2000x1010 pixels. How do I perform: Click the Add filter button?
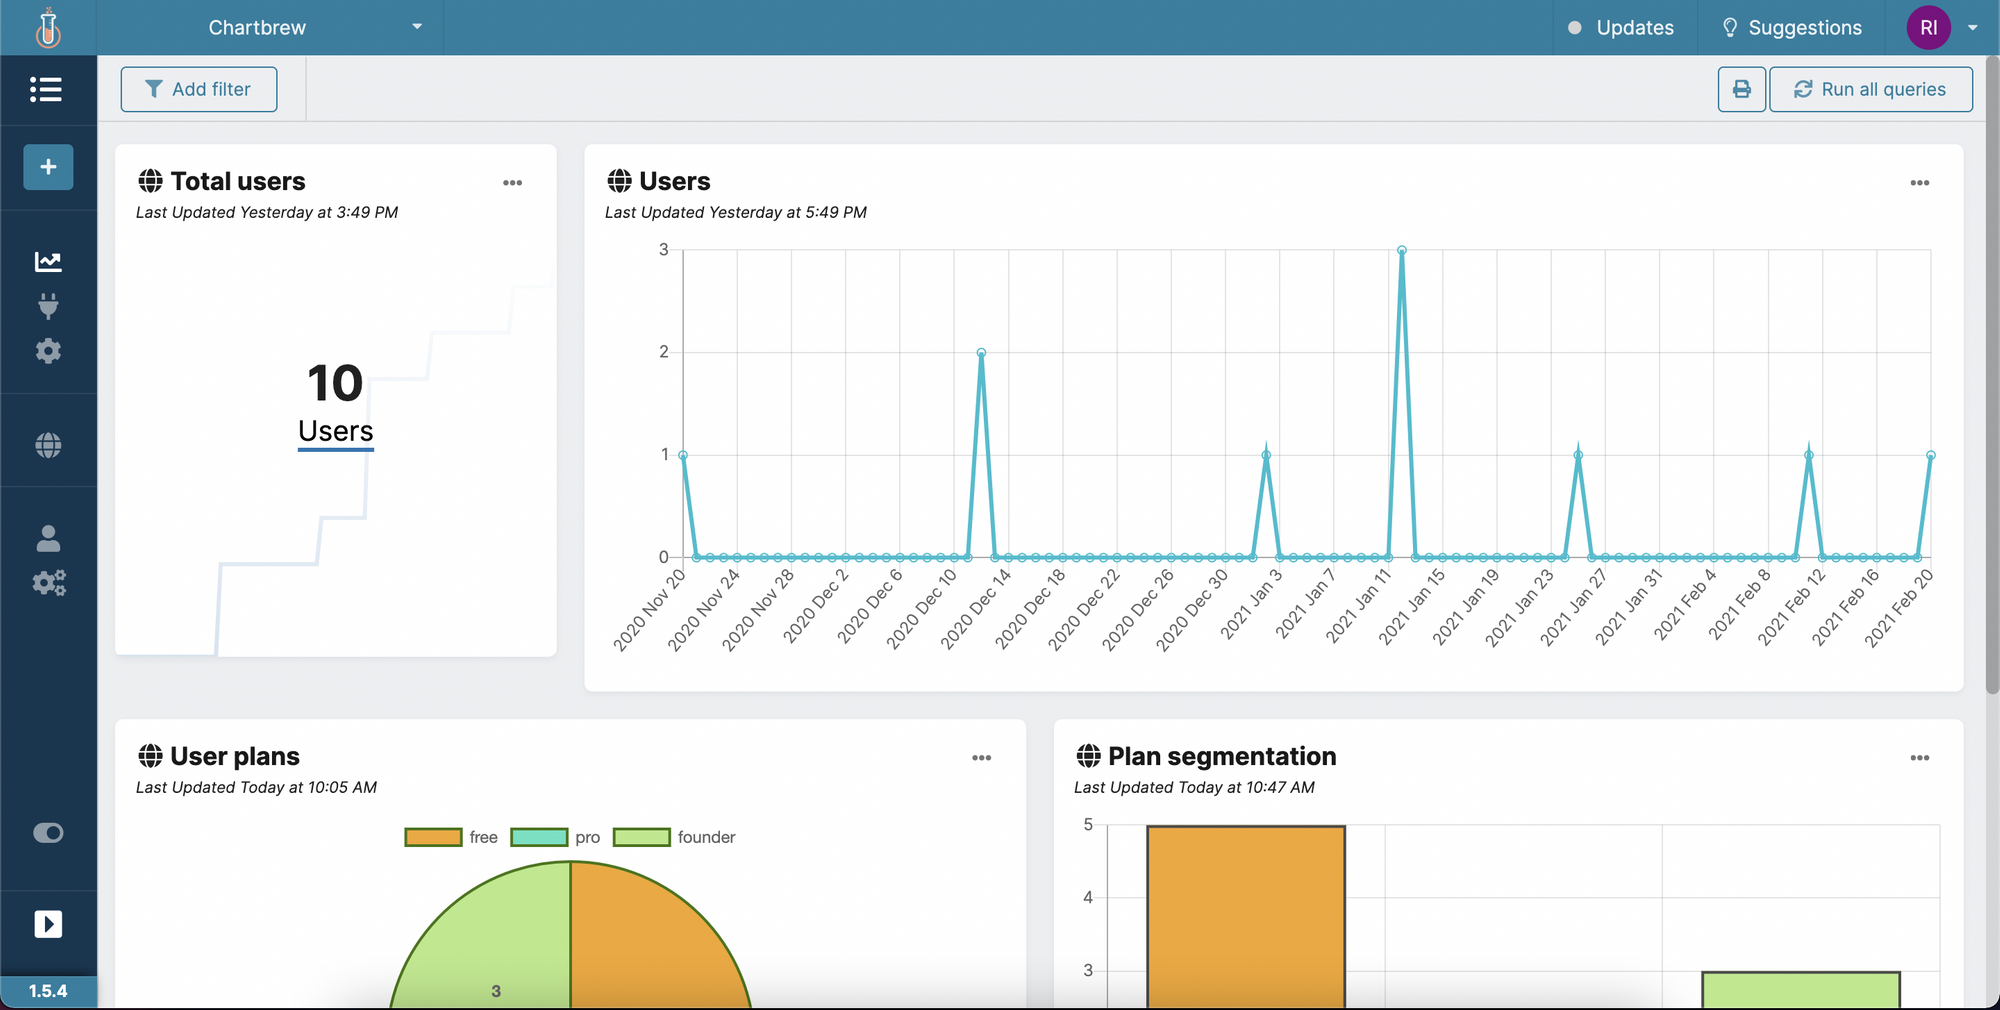(198, 89)
